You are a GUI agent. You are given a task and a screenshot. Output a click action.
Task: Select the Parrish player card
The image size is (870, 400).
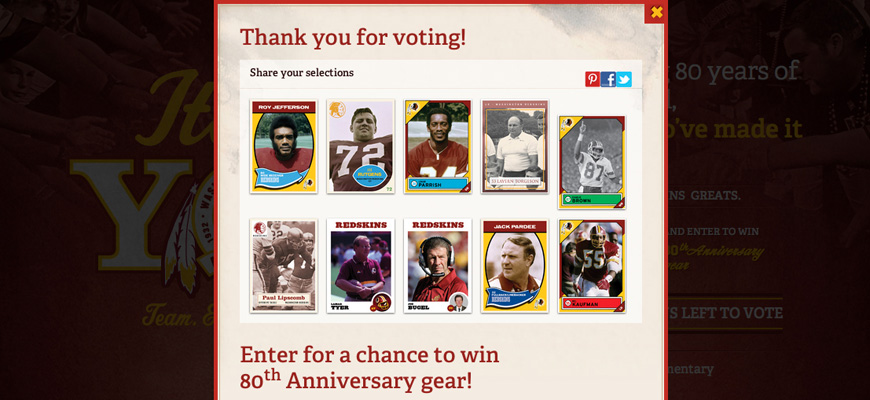[x=438, y=146]
